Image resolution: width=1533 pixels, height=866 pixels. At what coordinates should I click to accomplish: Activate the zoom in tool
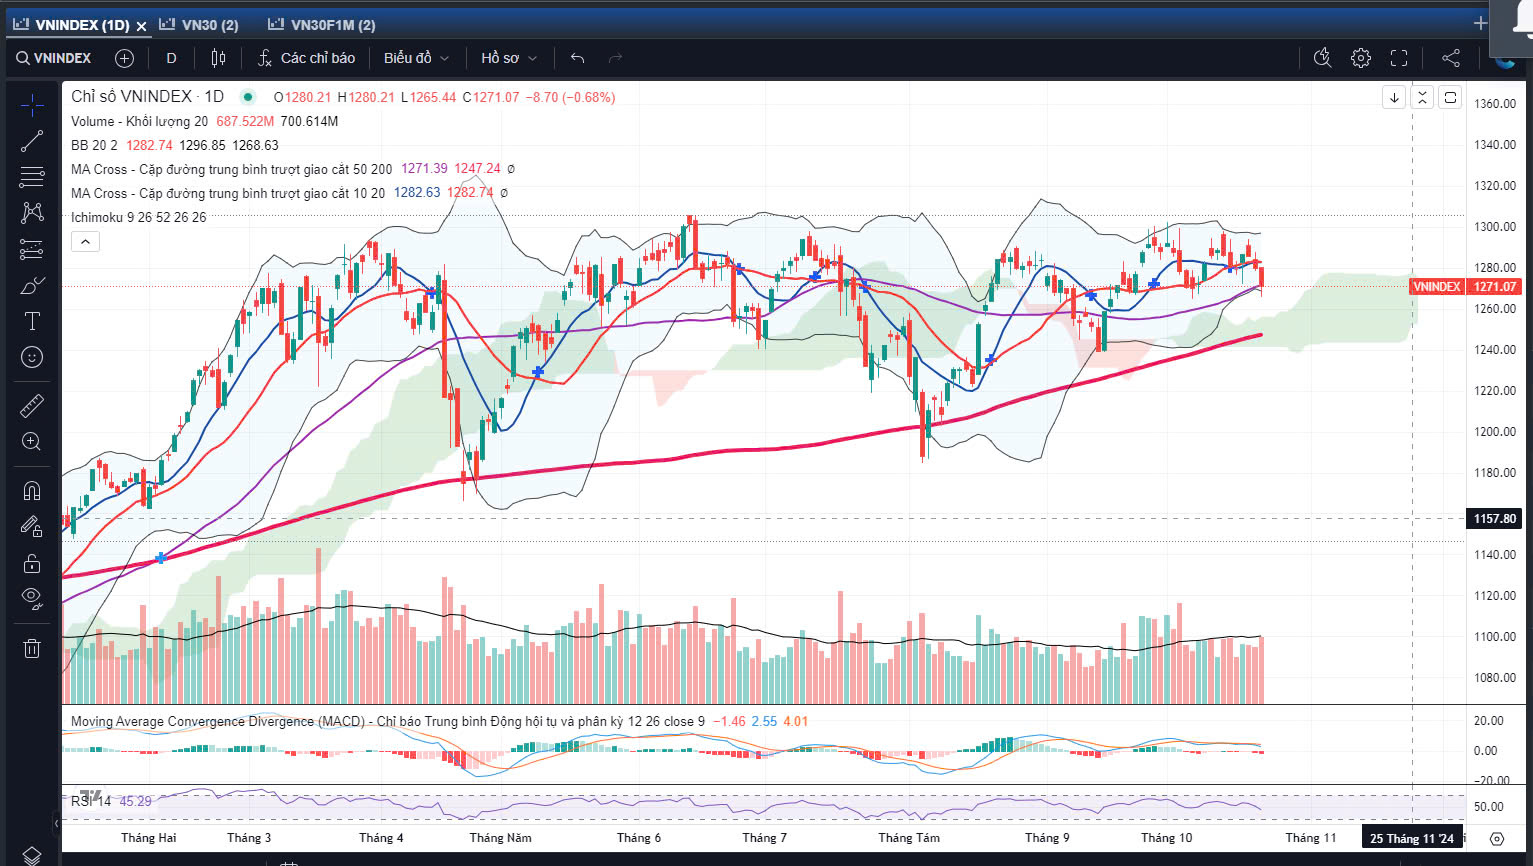click(32, 441)
